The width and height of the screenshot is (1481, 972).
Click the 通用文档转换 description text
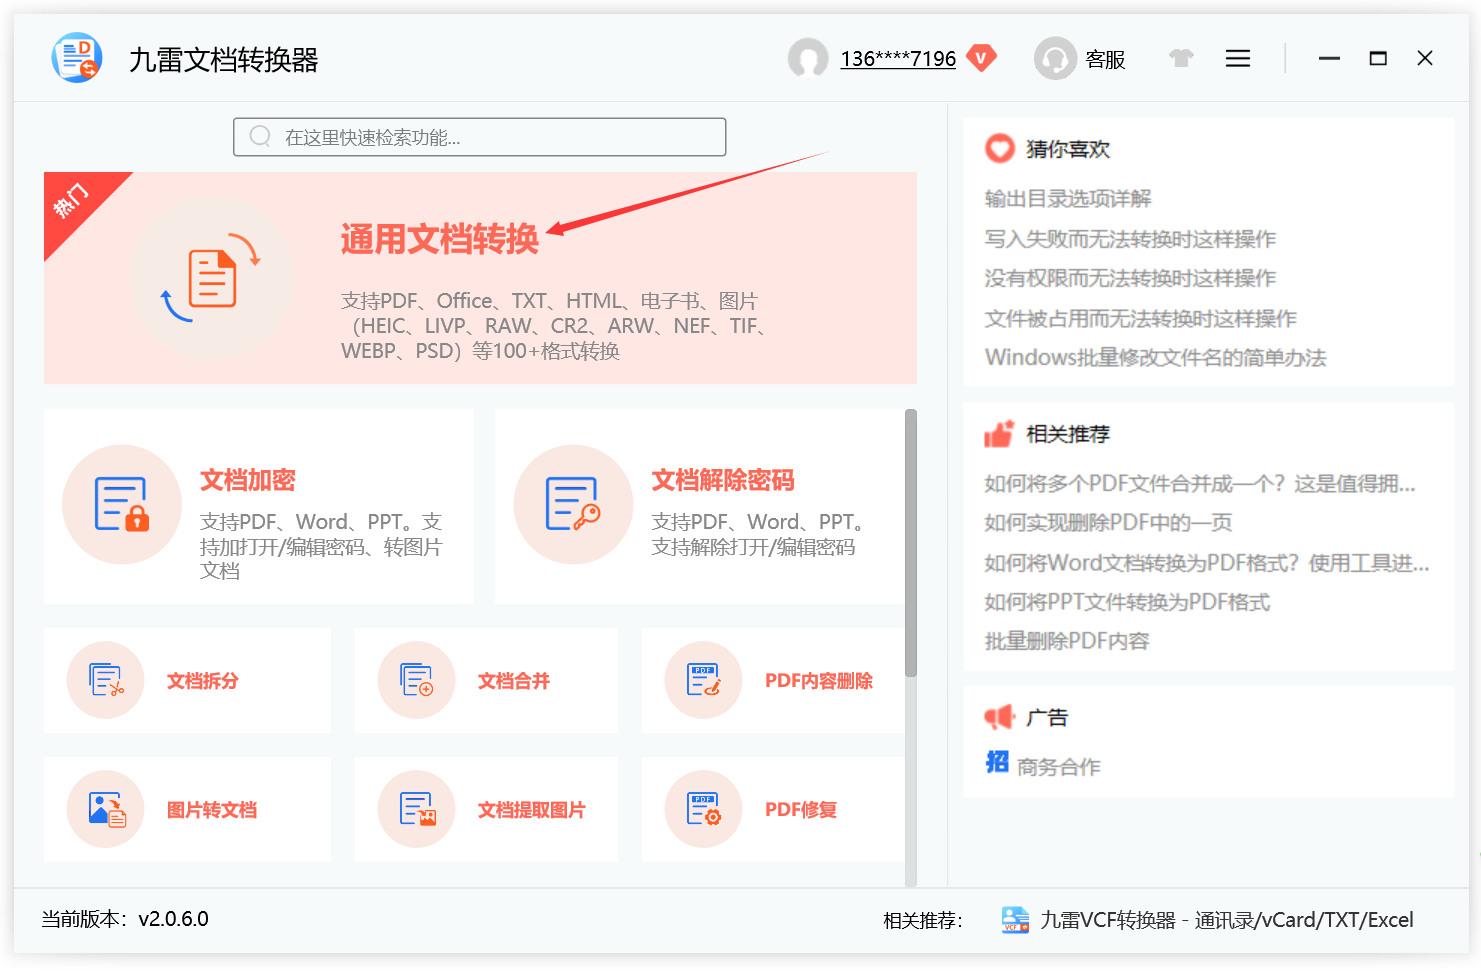[x=555, y=326]
